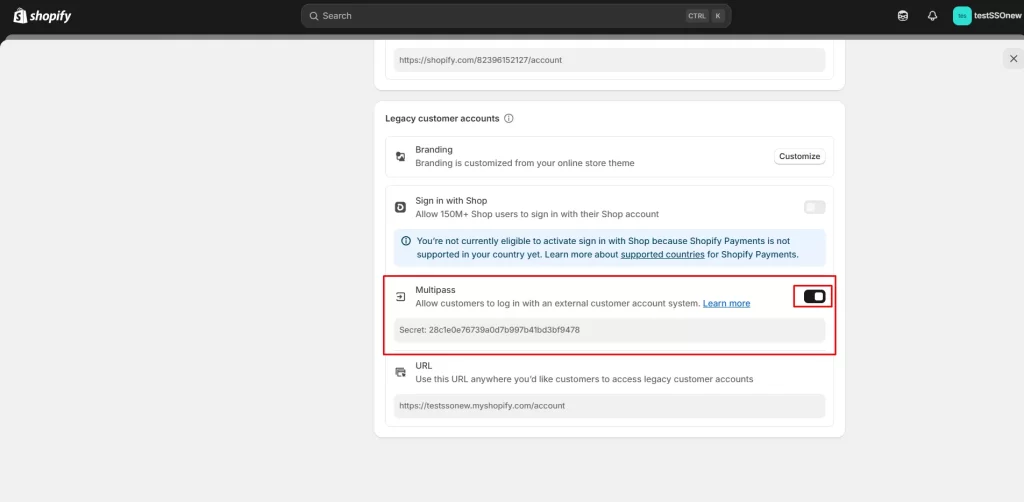The height and width of the screenshot is (502, 1024).
Task: Click the Sign in with Shop icon
Action: pos(401,208)
